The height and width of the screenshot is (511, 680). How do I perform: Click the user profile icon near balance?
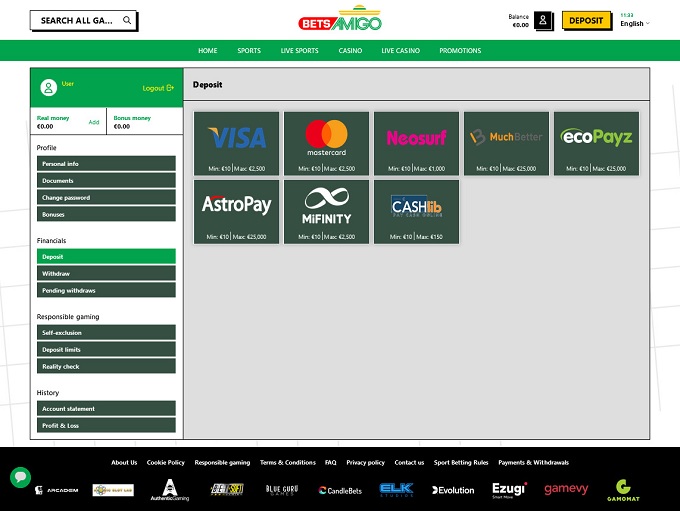543,21
